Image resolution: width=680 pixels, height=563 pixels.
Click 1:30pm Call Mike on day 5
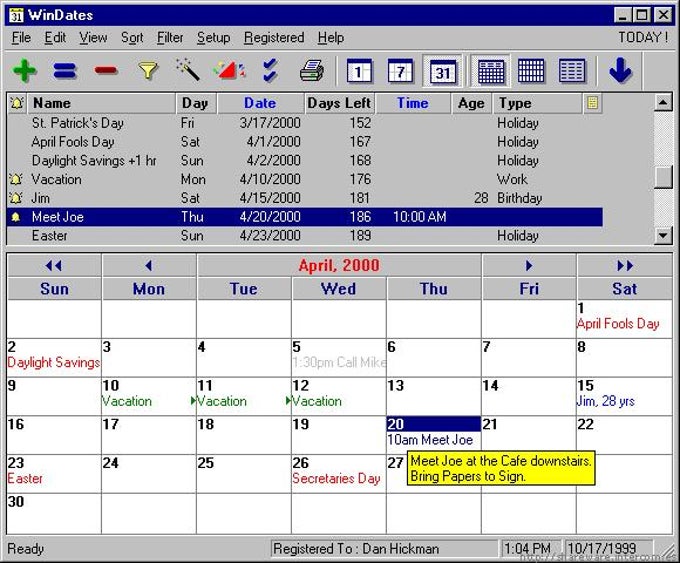tap(339, 362)
